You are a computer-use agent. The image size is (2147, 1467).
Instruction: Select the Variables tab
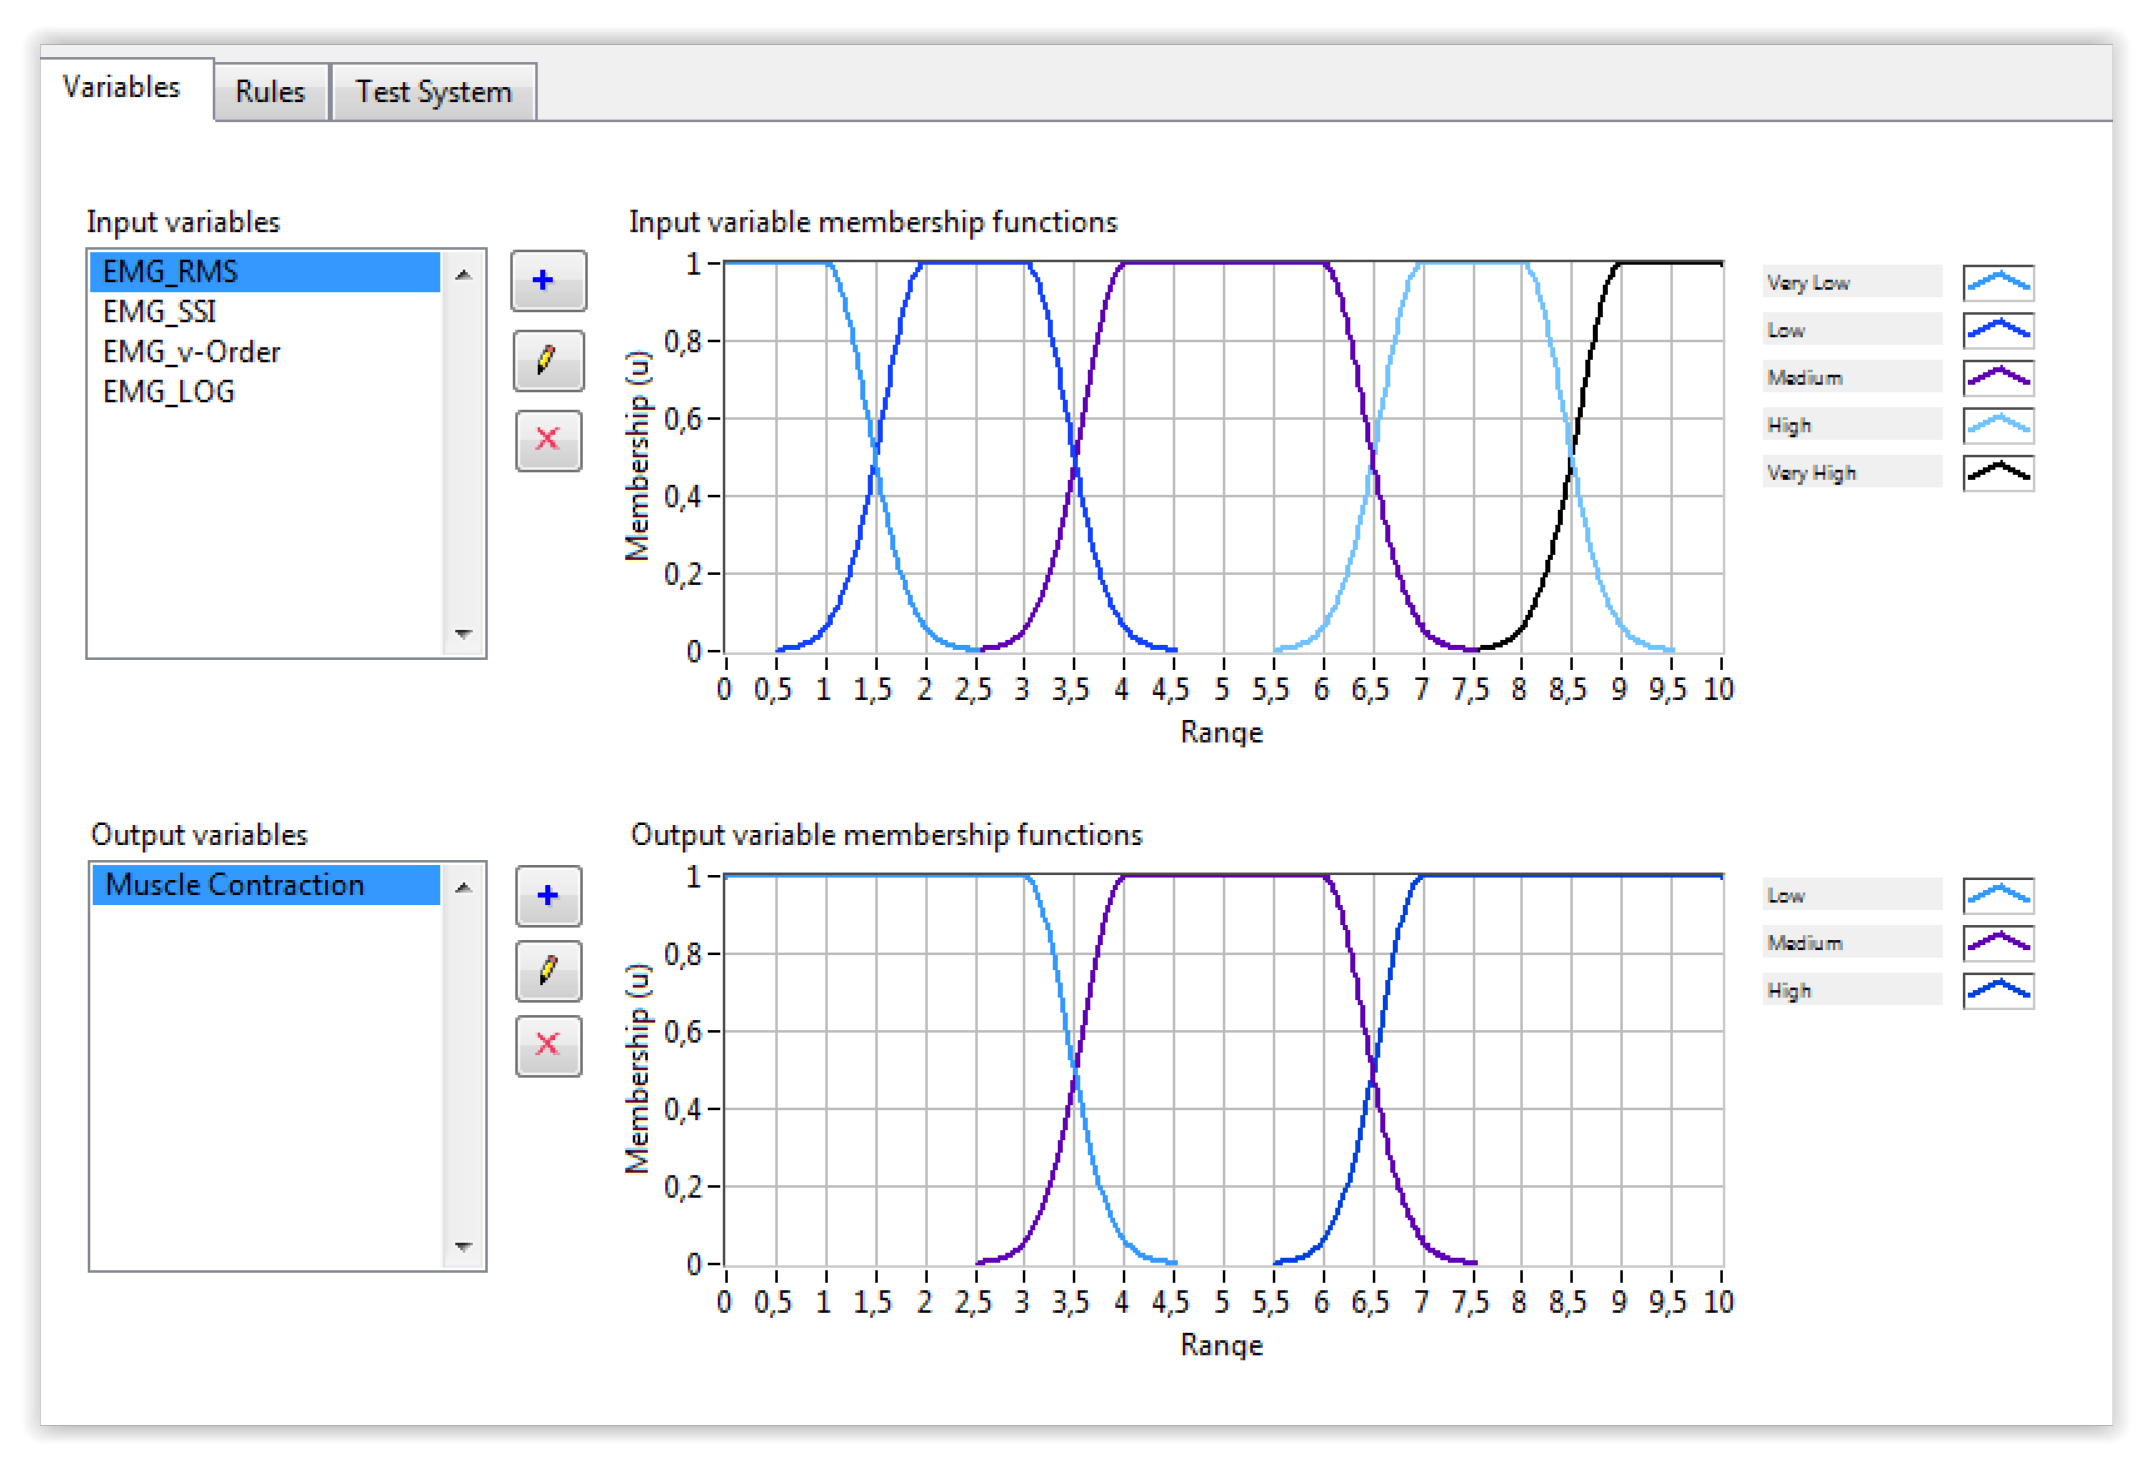click(x=122, y=88)
